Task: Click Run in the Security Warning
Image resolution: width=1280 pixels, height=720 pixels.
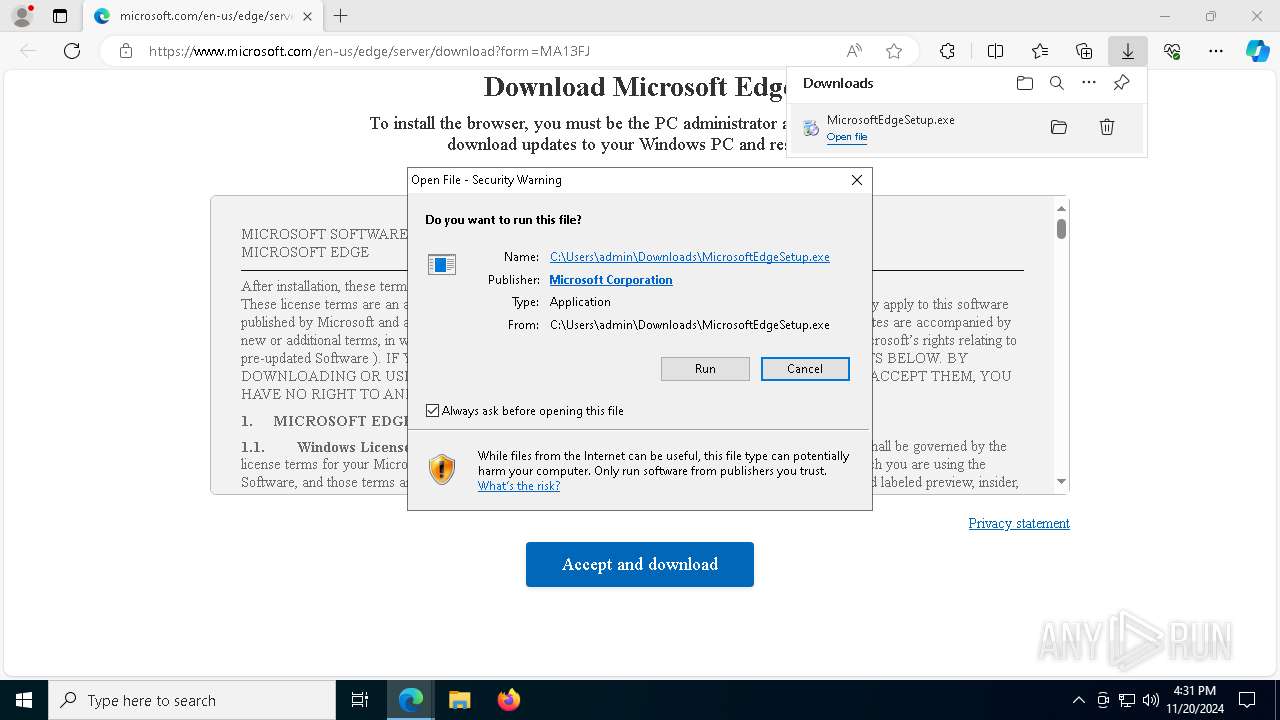Action: click(705, 369)
